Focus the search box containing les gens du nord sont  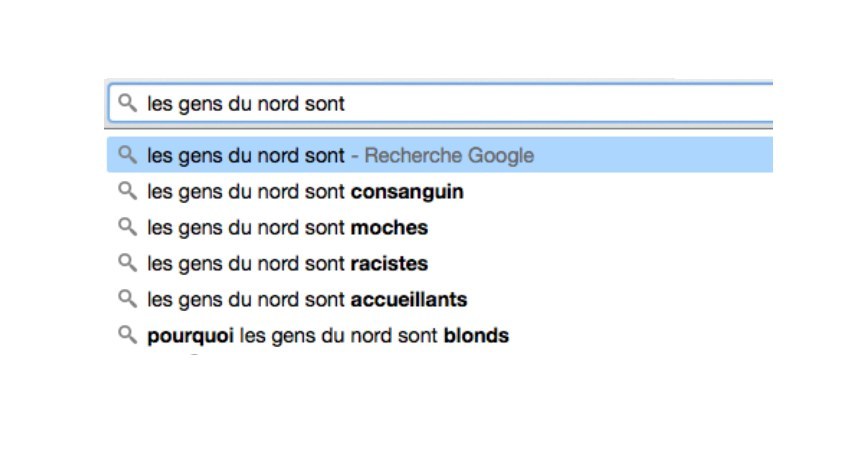pos(441,103)
